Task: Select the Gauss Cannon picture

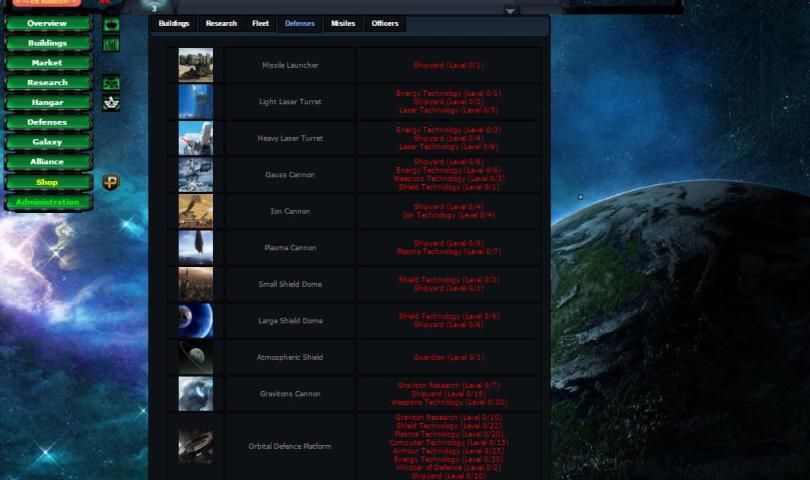Action: point(195,175)
